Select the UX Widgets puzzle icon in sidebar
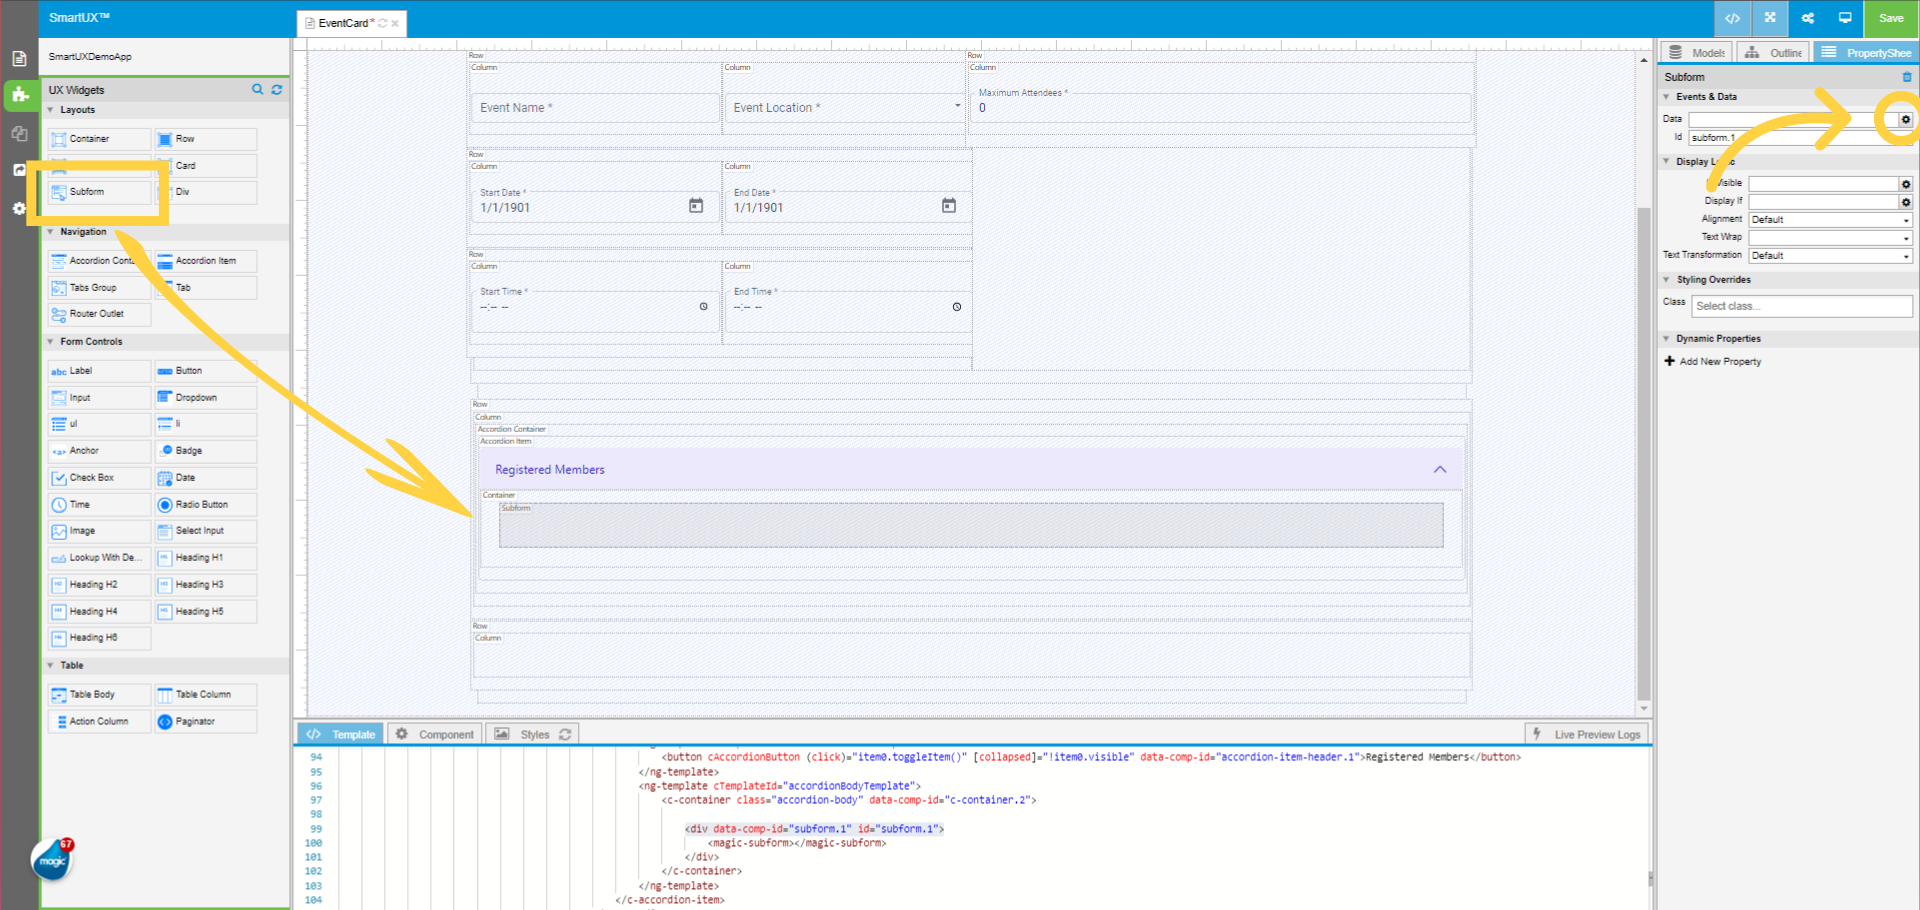The height and width of the screenshot is (910, 1920). [19, 96]
